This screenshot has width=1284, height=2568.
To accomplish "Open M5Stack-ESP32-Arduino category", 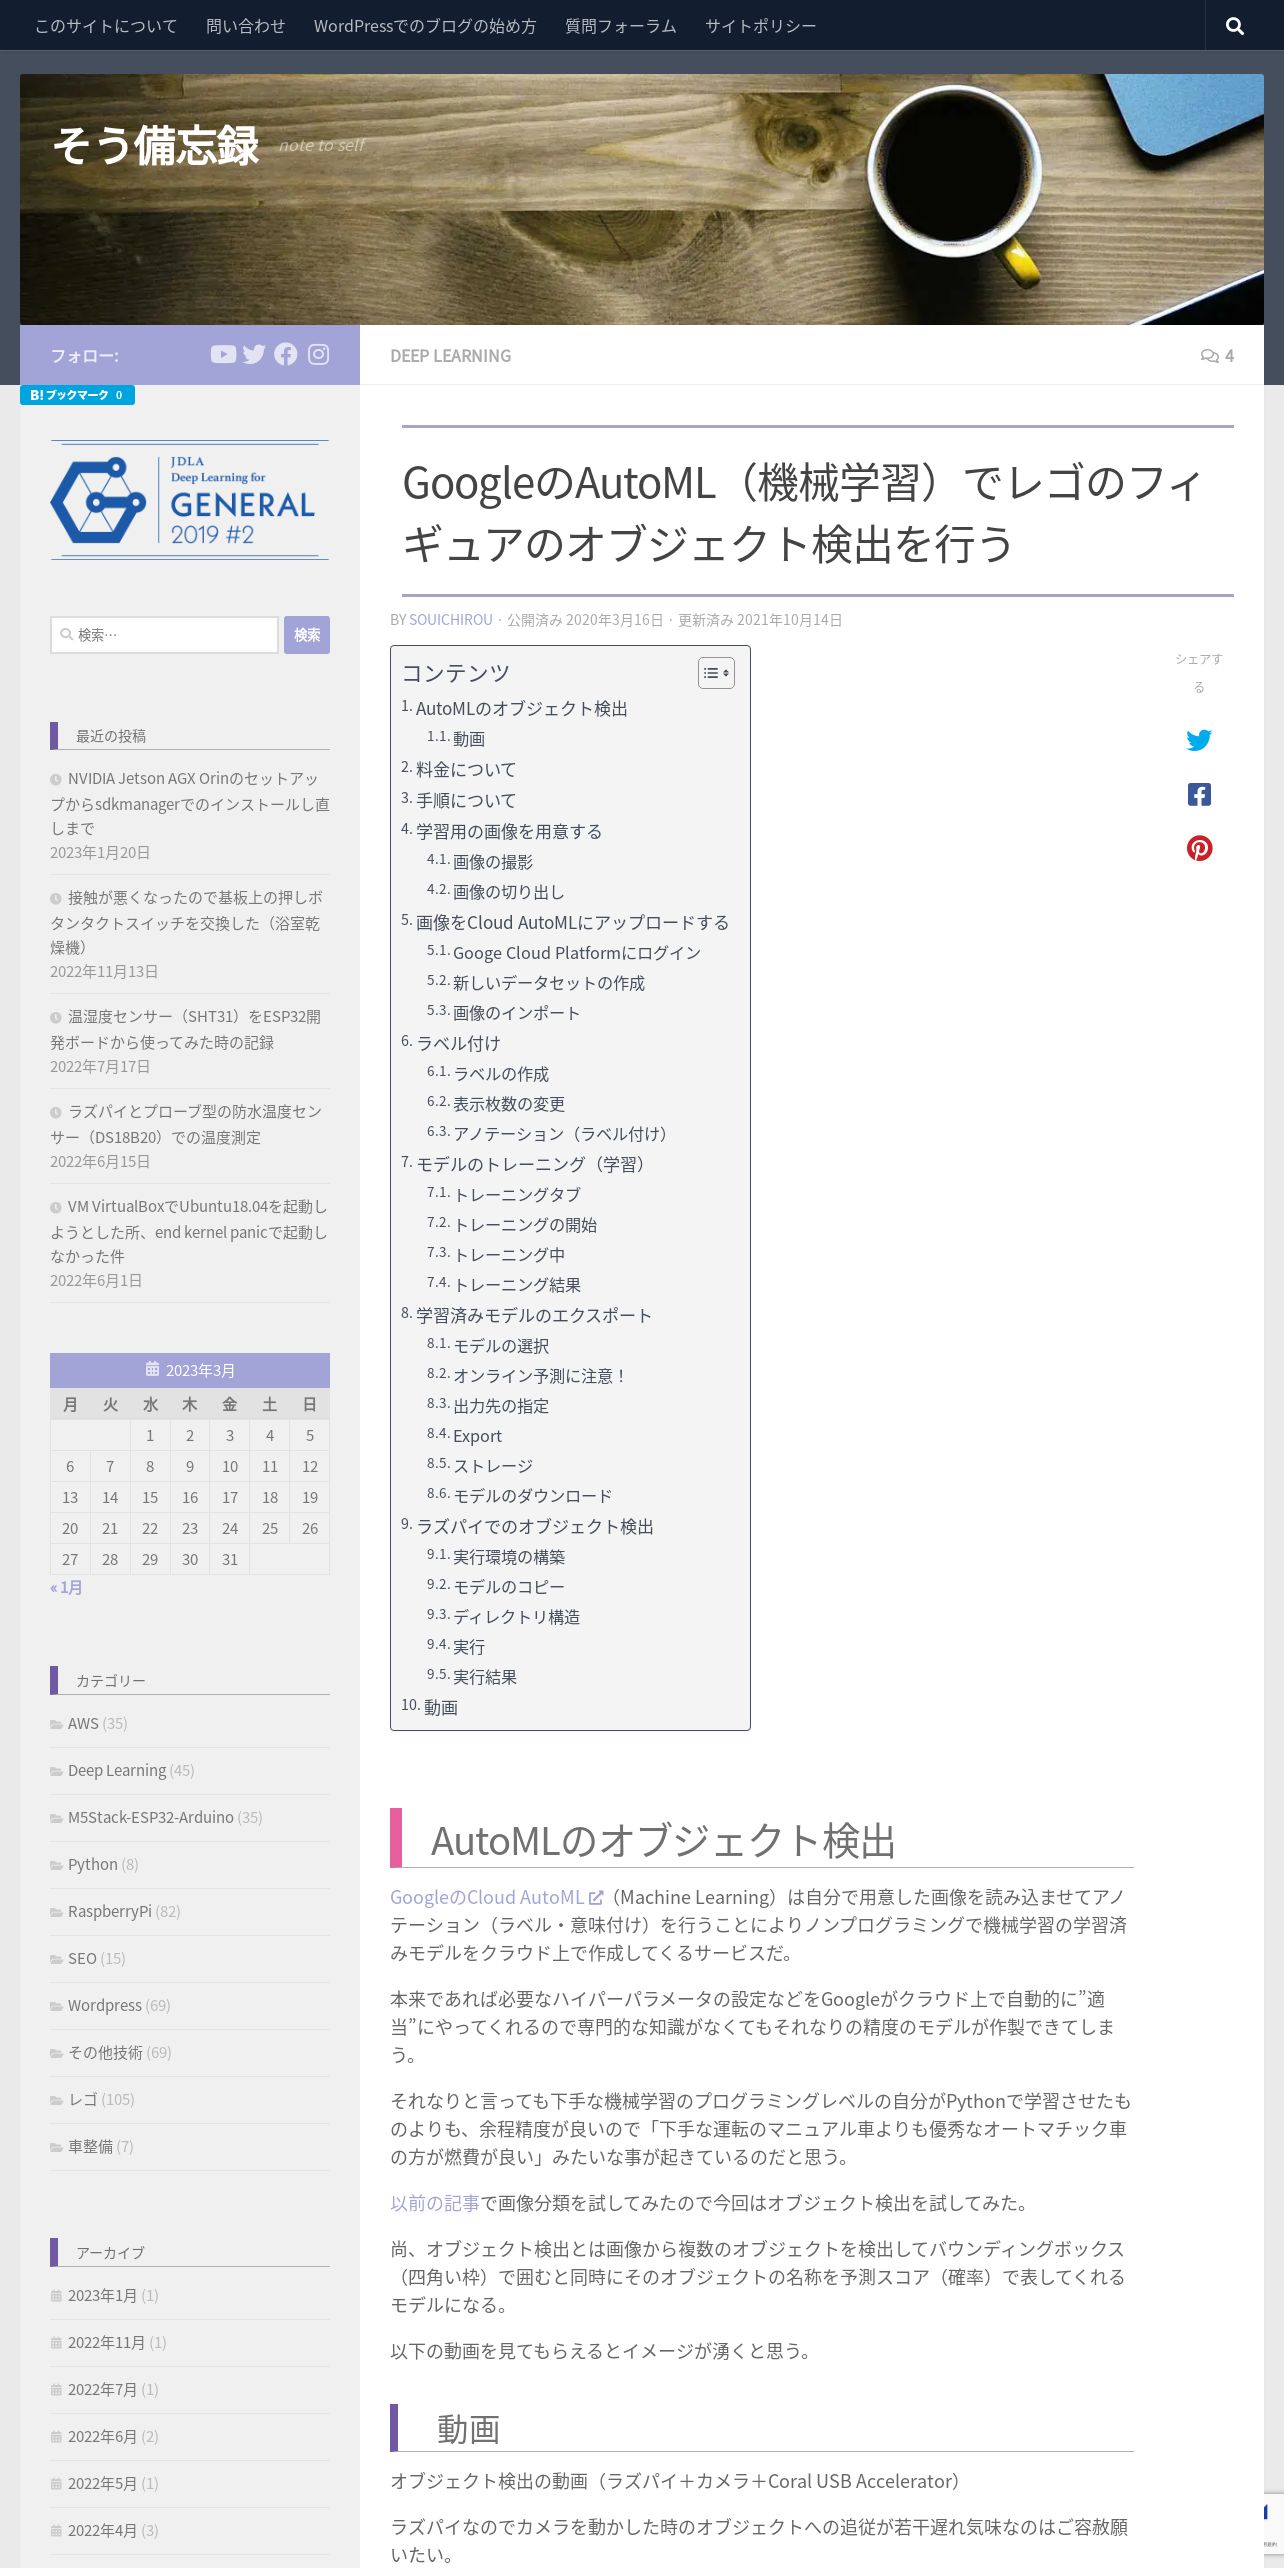I will (151, 1817).
